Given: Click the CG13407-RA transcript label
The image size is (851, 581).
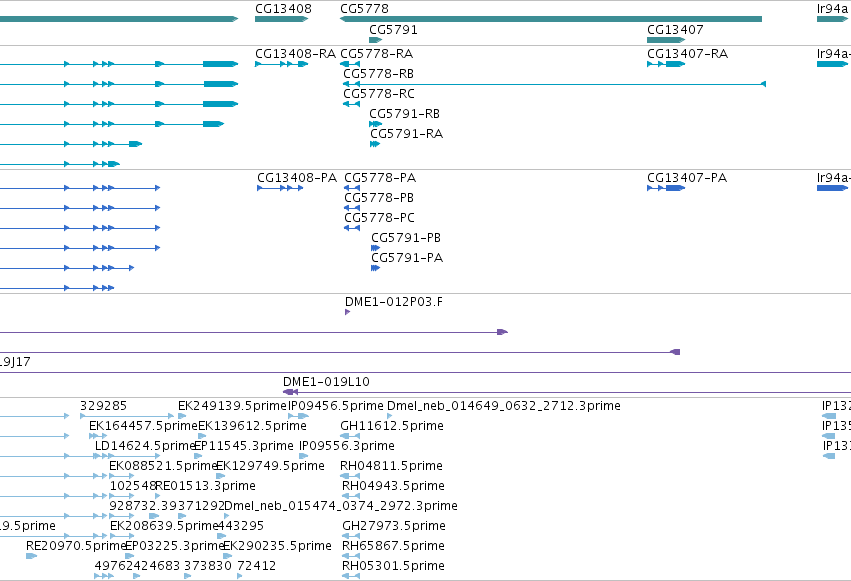Looking at the screenshot, I should pos(687,54).
